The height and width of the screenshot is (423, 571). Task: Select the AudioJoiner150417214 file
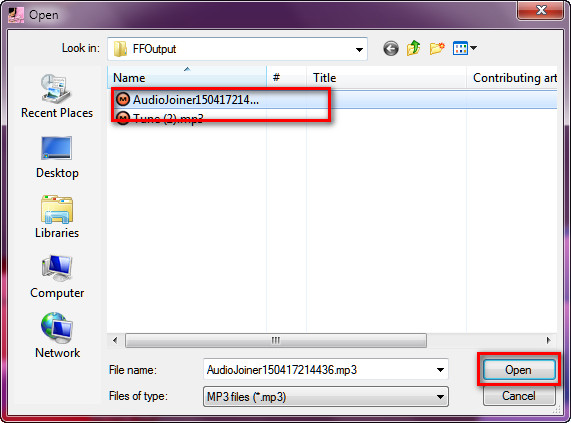click(x=196, y=99)
